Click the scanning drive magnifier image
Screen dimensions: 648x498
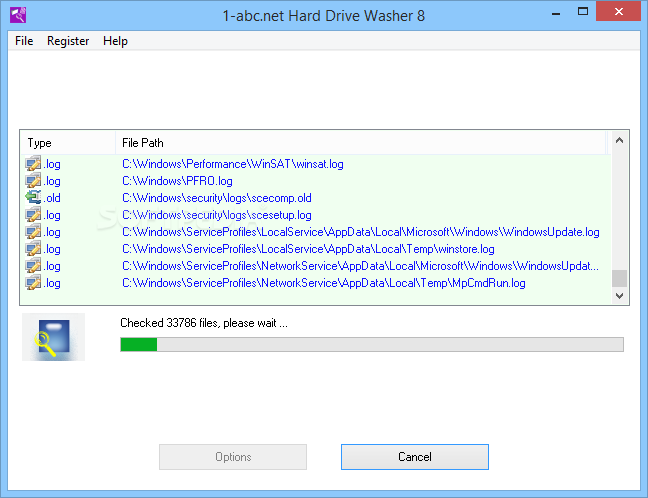[x=53, y=337]
